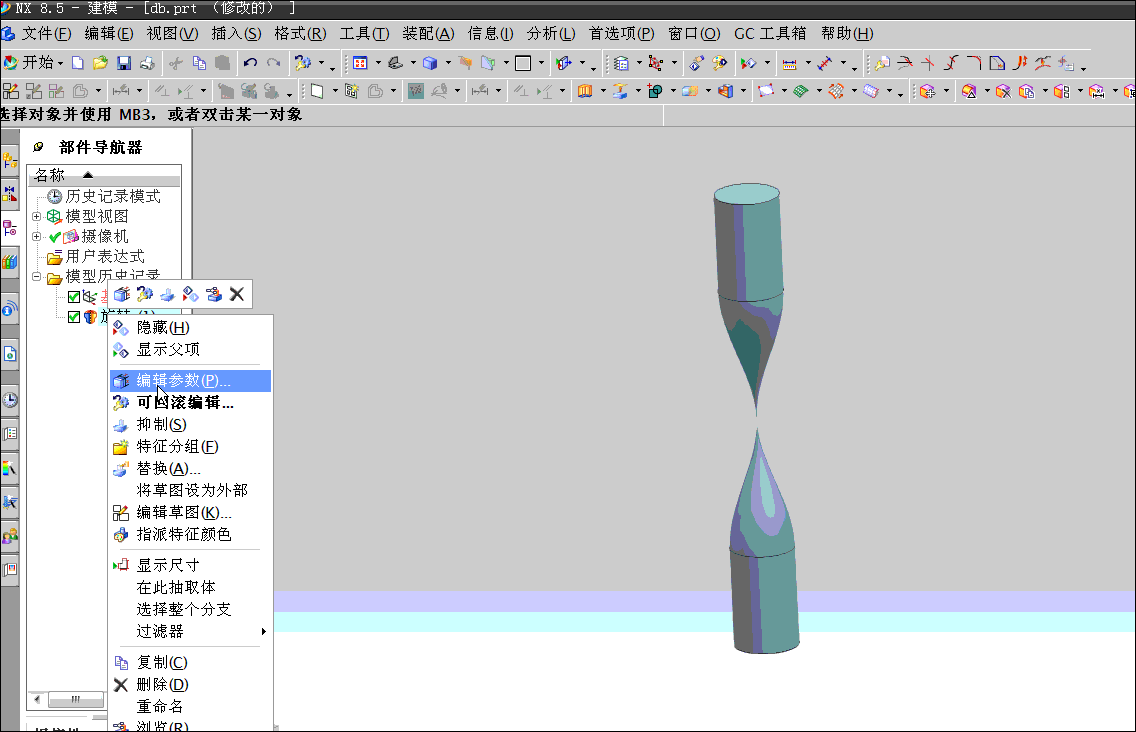Click the Edit with Rollback icon in mini toolbar
This screenshot has width=1136, height=732.
145,294
